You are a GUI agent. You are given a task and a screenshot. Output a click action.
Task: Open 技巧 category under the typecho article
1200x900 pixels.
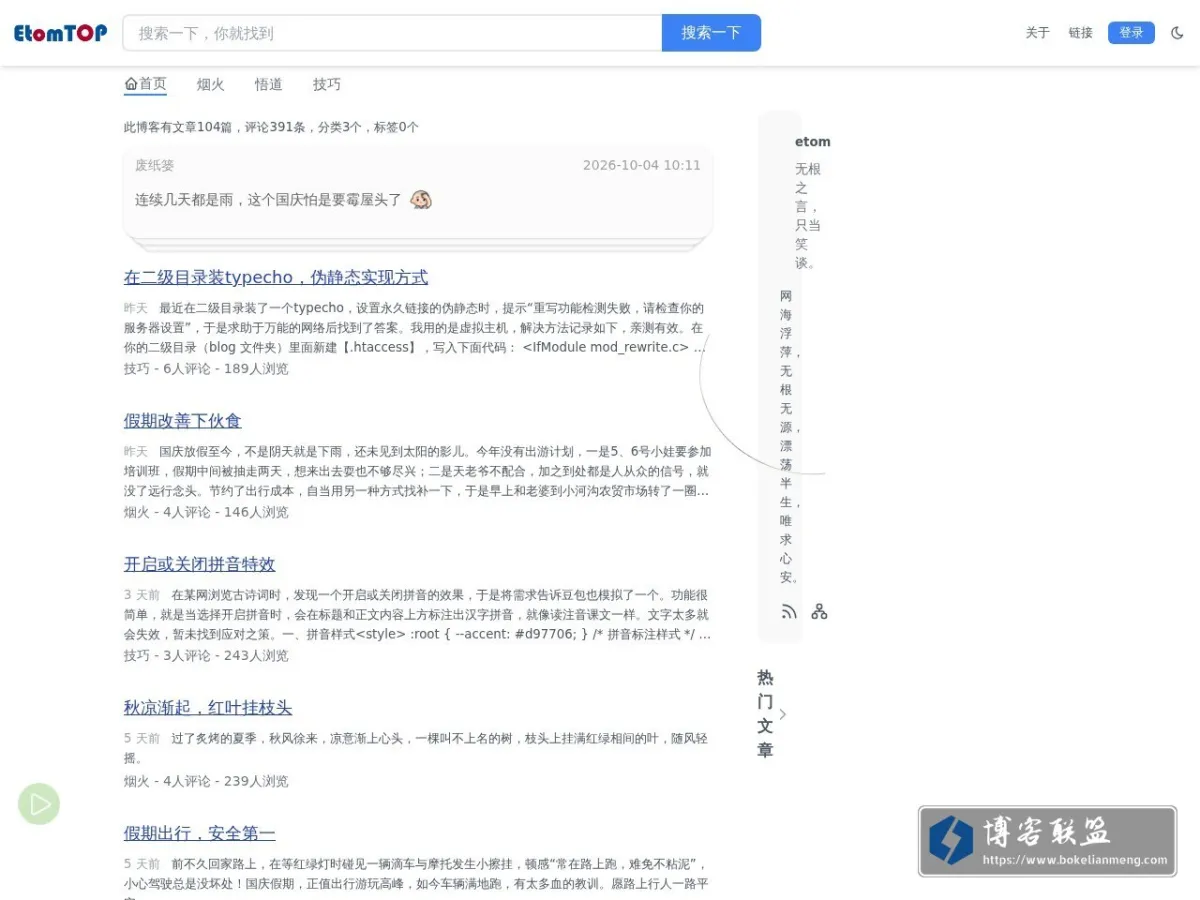[136, 369]
